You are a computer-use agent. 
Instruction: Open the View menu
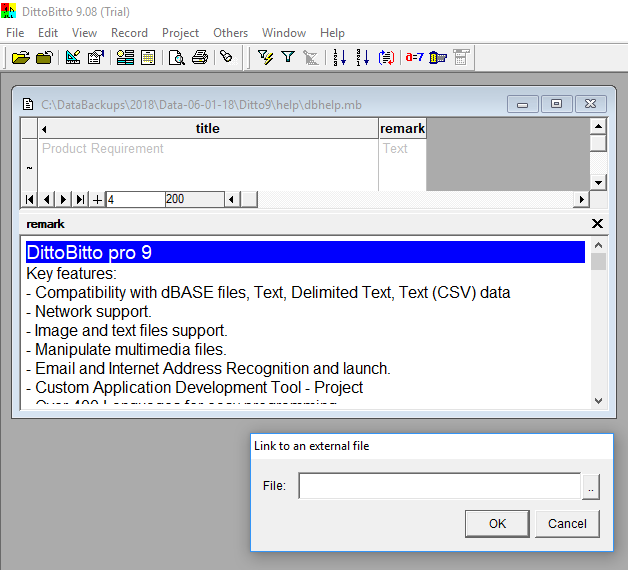pos(85,33)
